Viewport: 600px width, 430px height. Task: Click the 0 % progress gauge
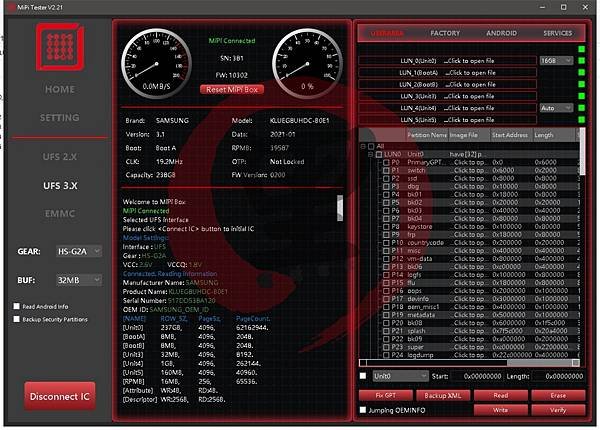[x=307, y=64]
